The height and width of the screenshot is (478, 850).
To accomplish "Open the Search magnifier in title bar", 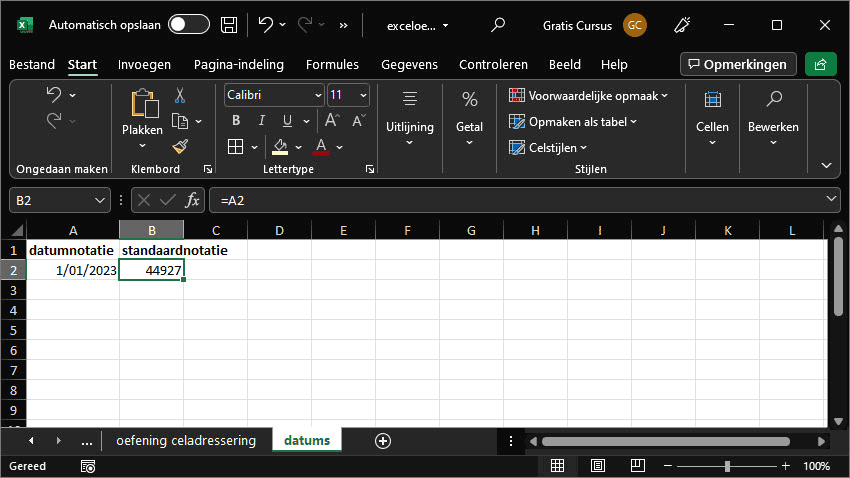I will point(498,25).
